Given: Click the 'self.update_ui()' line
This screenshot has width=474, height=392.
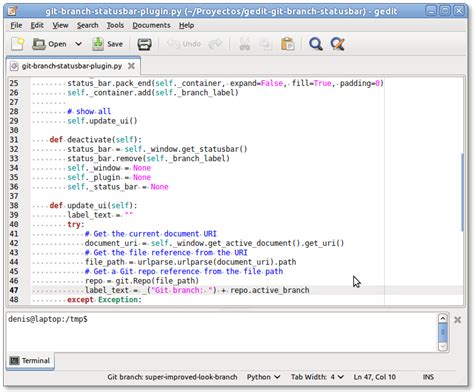Looking at the screenshot, I should (102, 121).
